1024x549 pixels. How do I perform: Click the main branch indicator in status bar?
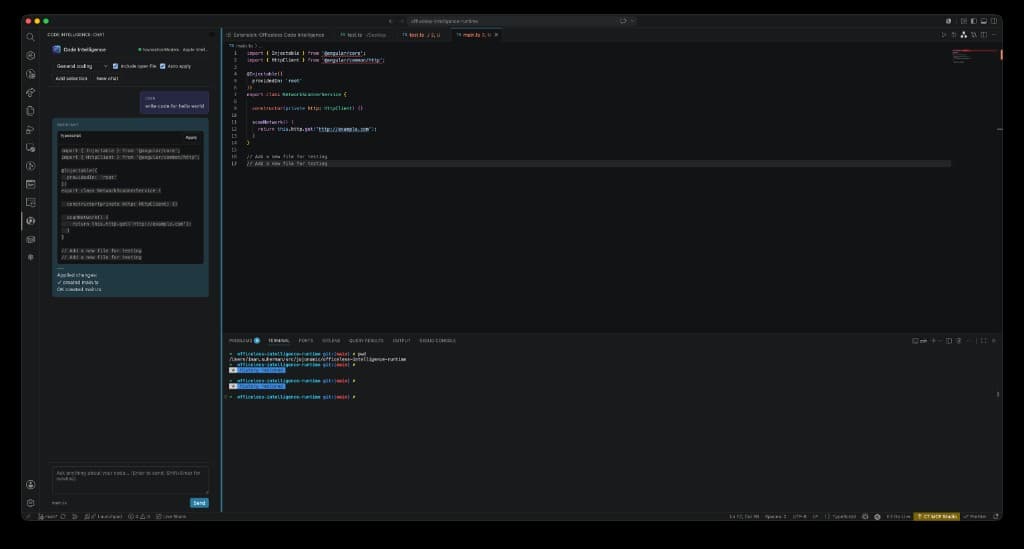[x=48, y=516]
